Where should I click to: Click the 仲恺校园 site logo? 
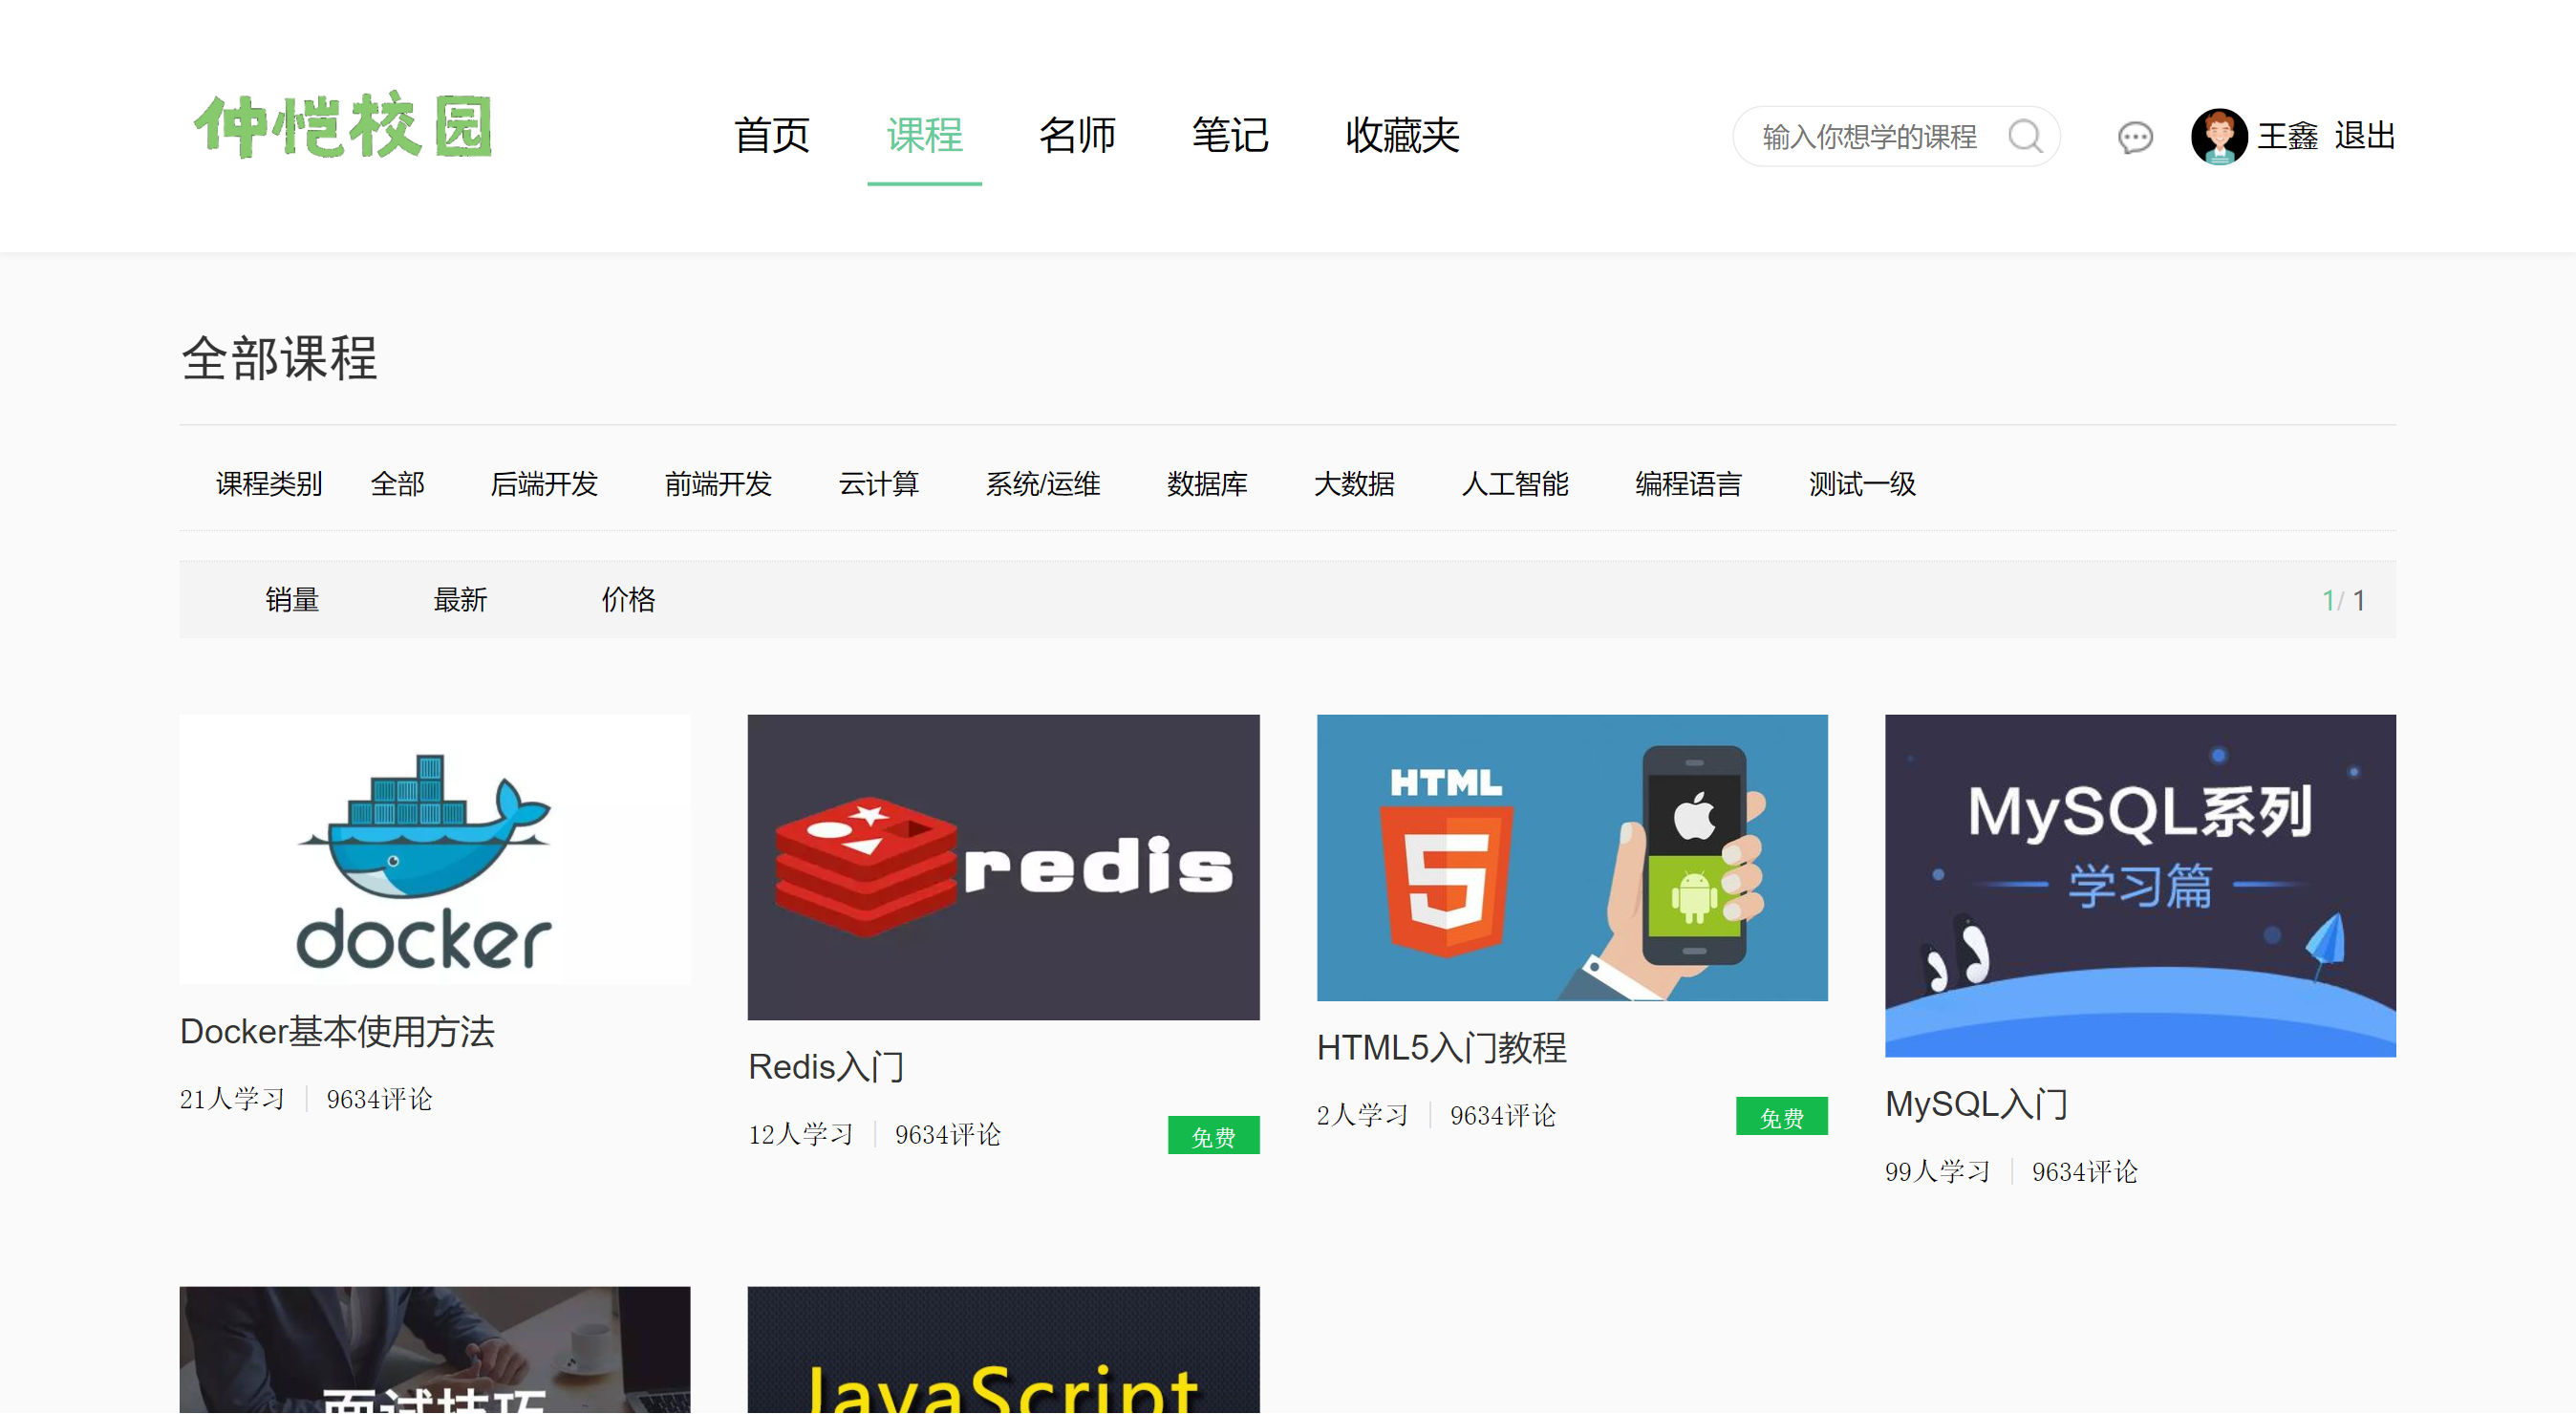pos(343,126)
